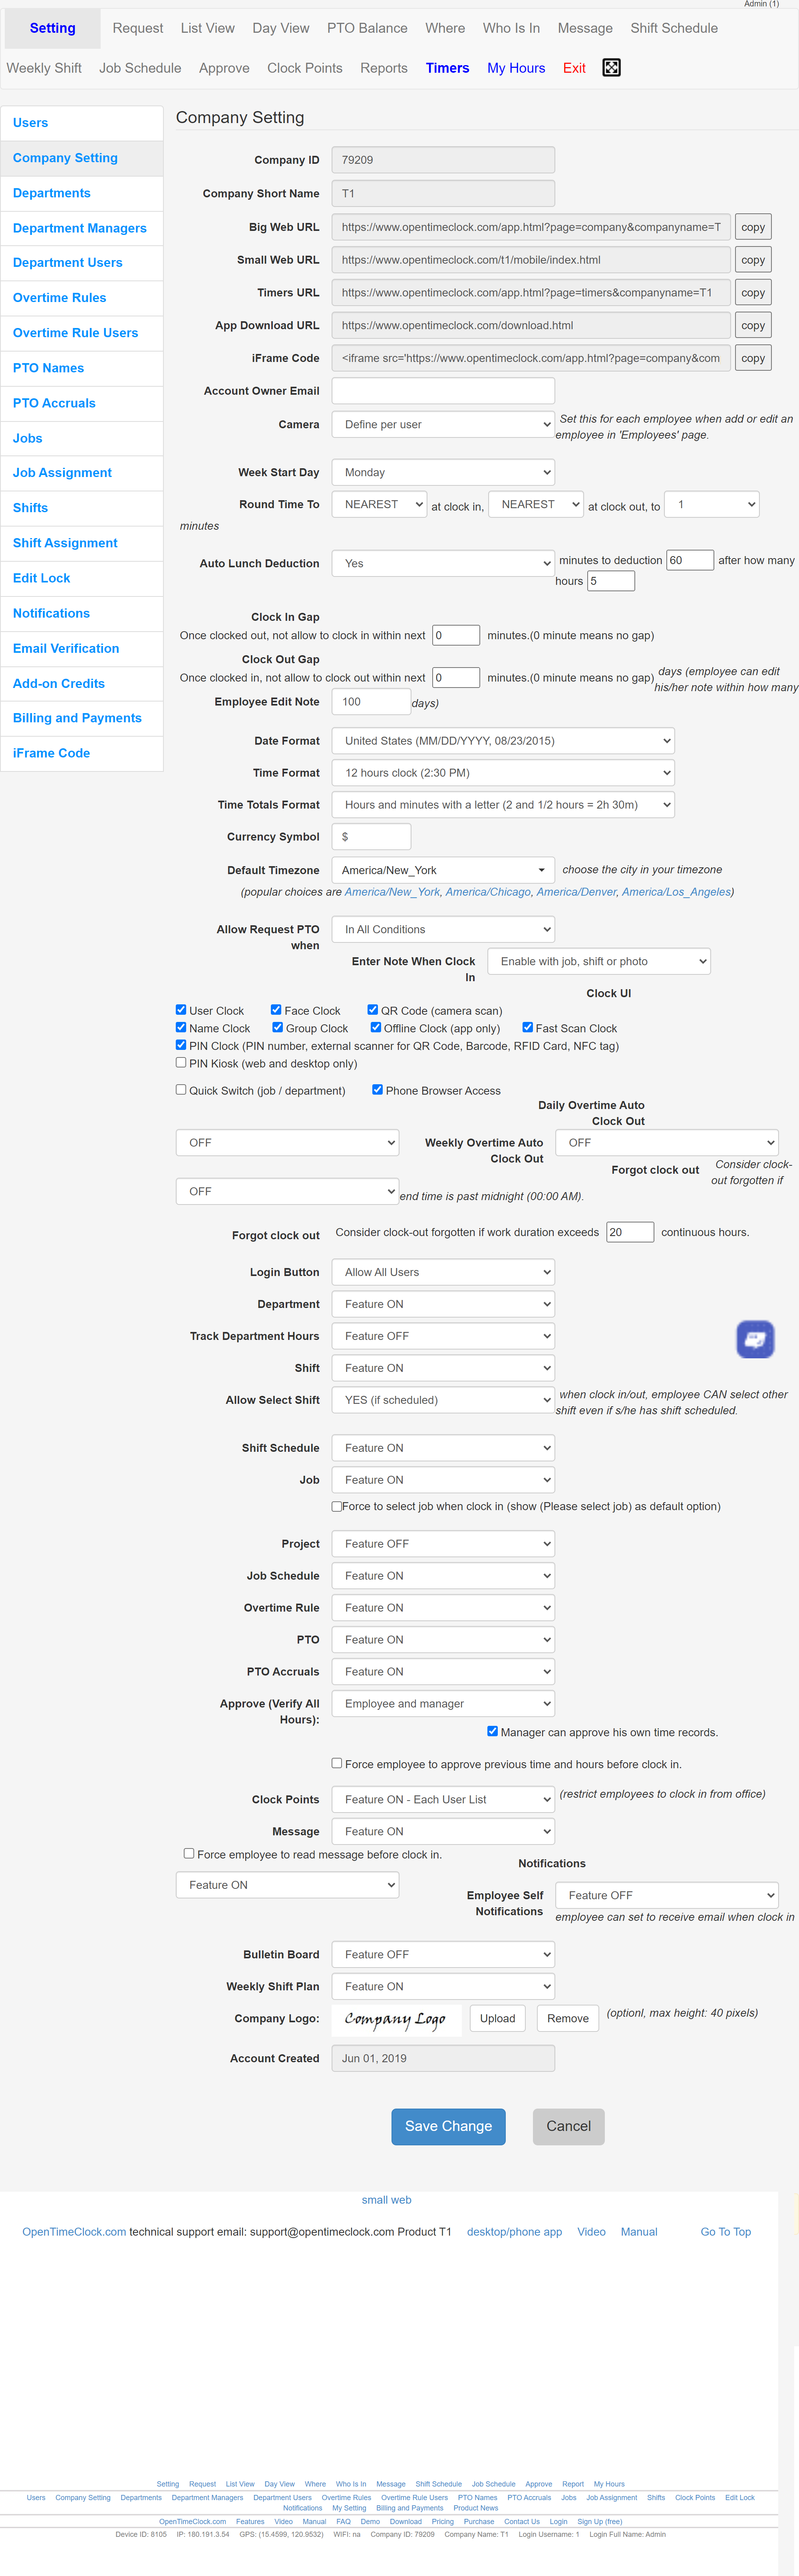
Task: Select Users in the sidebar
Action: coord(82,123)
